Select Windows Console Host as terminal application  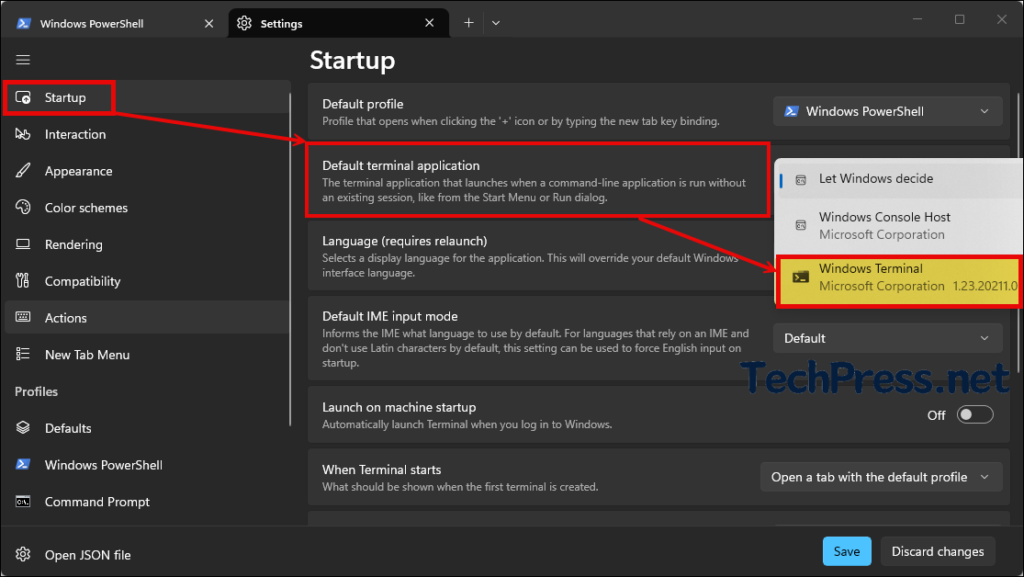click(886, 224)
